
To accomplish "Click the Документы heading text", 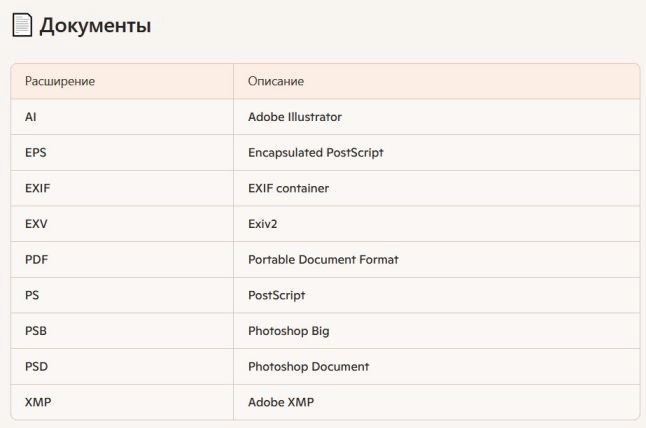I will tap(95, 26).
